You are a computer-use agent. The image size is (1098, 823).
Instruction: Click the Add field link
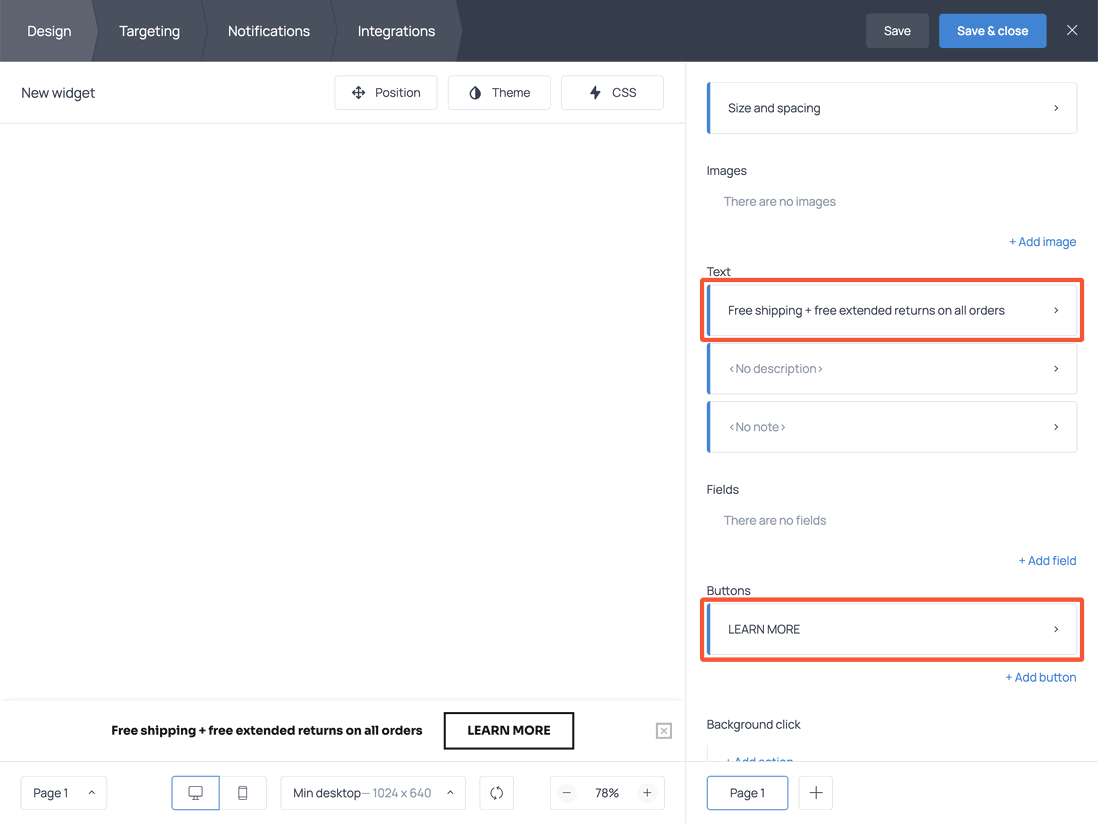pos(1047,560)
